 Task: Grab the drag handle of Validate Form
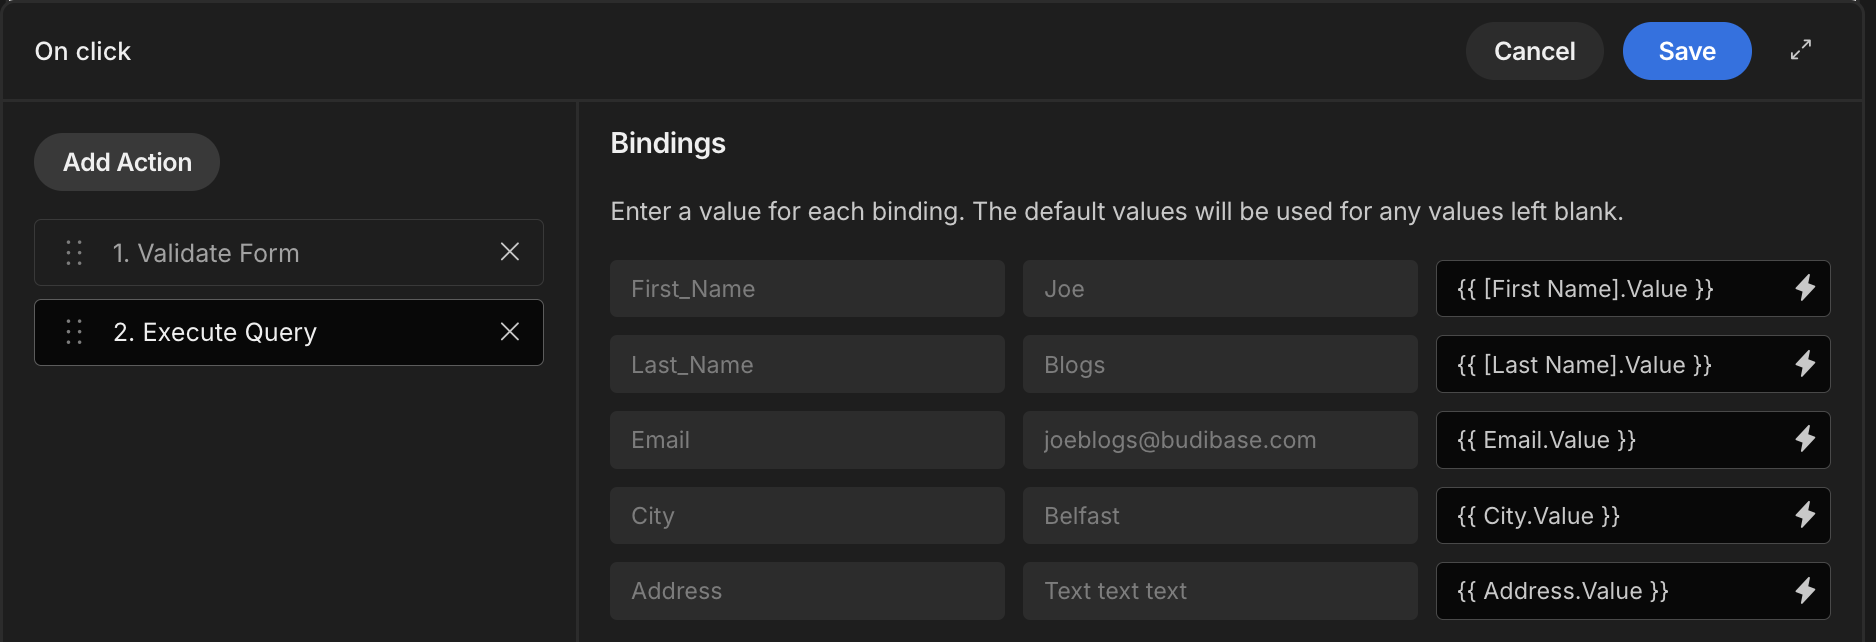pos(74,253)
